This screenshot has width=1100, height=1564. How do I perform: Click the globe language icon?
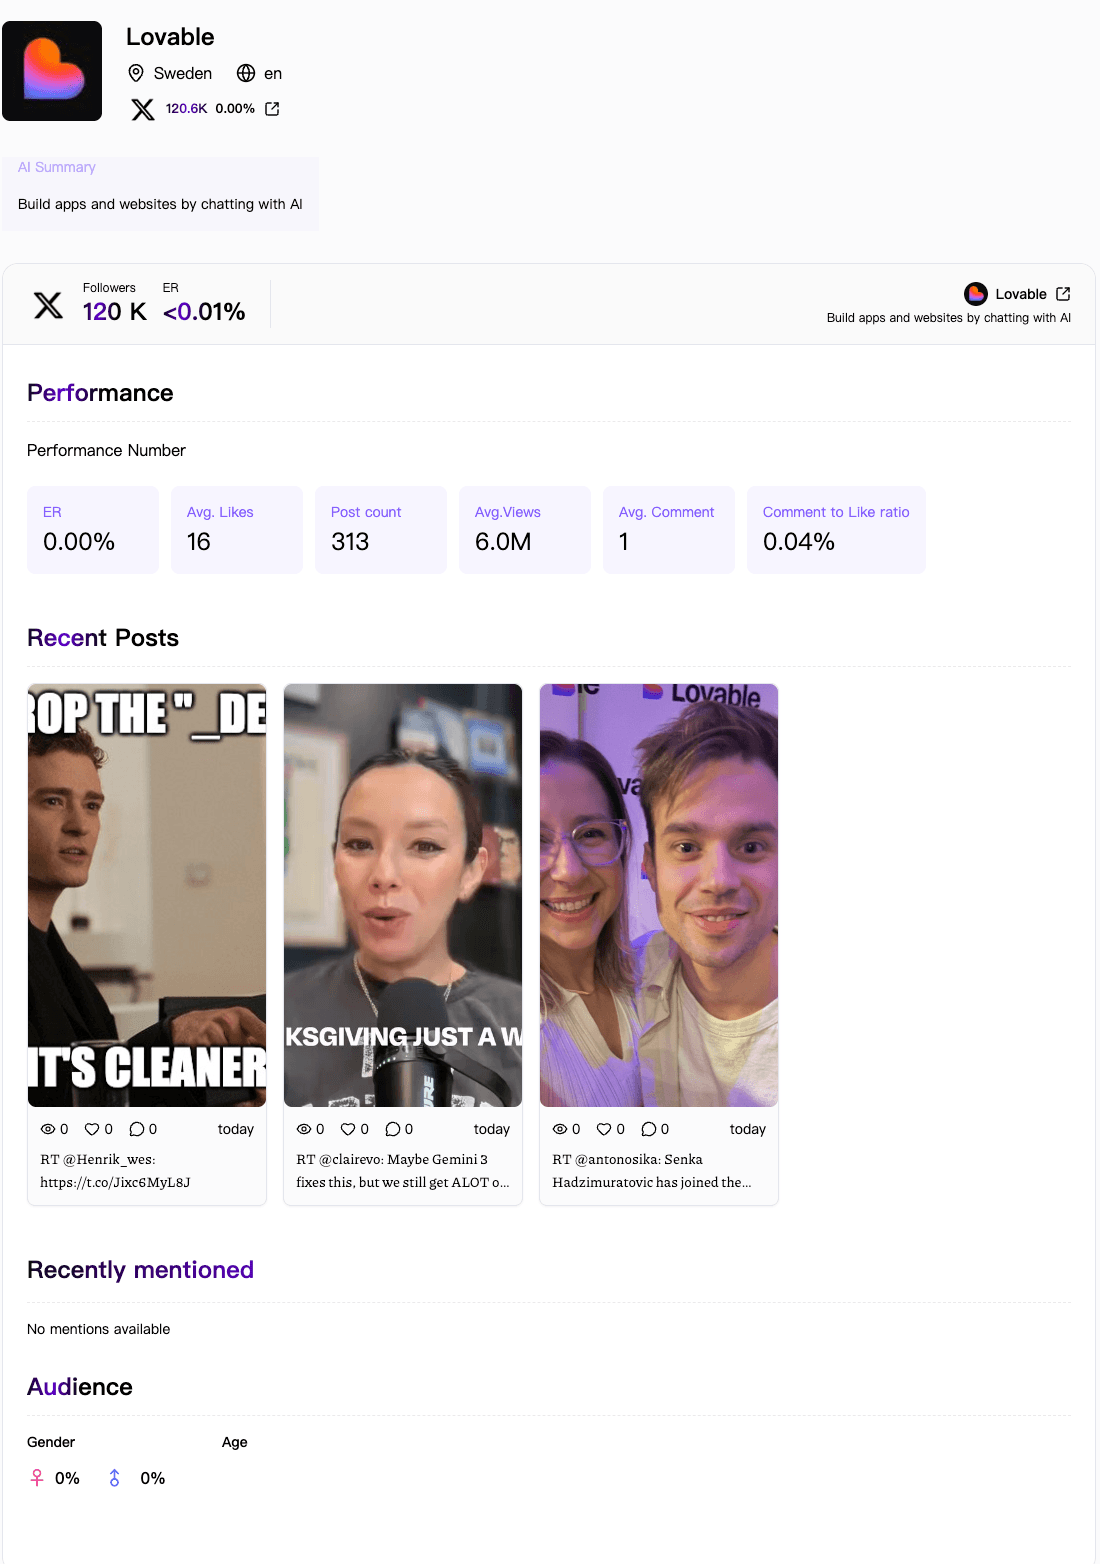click(x=246, y=73)
